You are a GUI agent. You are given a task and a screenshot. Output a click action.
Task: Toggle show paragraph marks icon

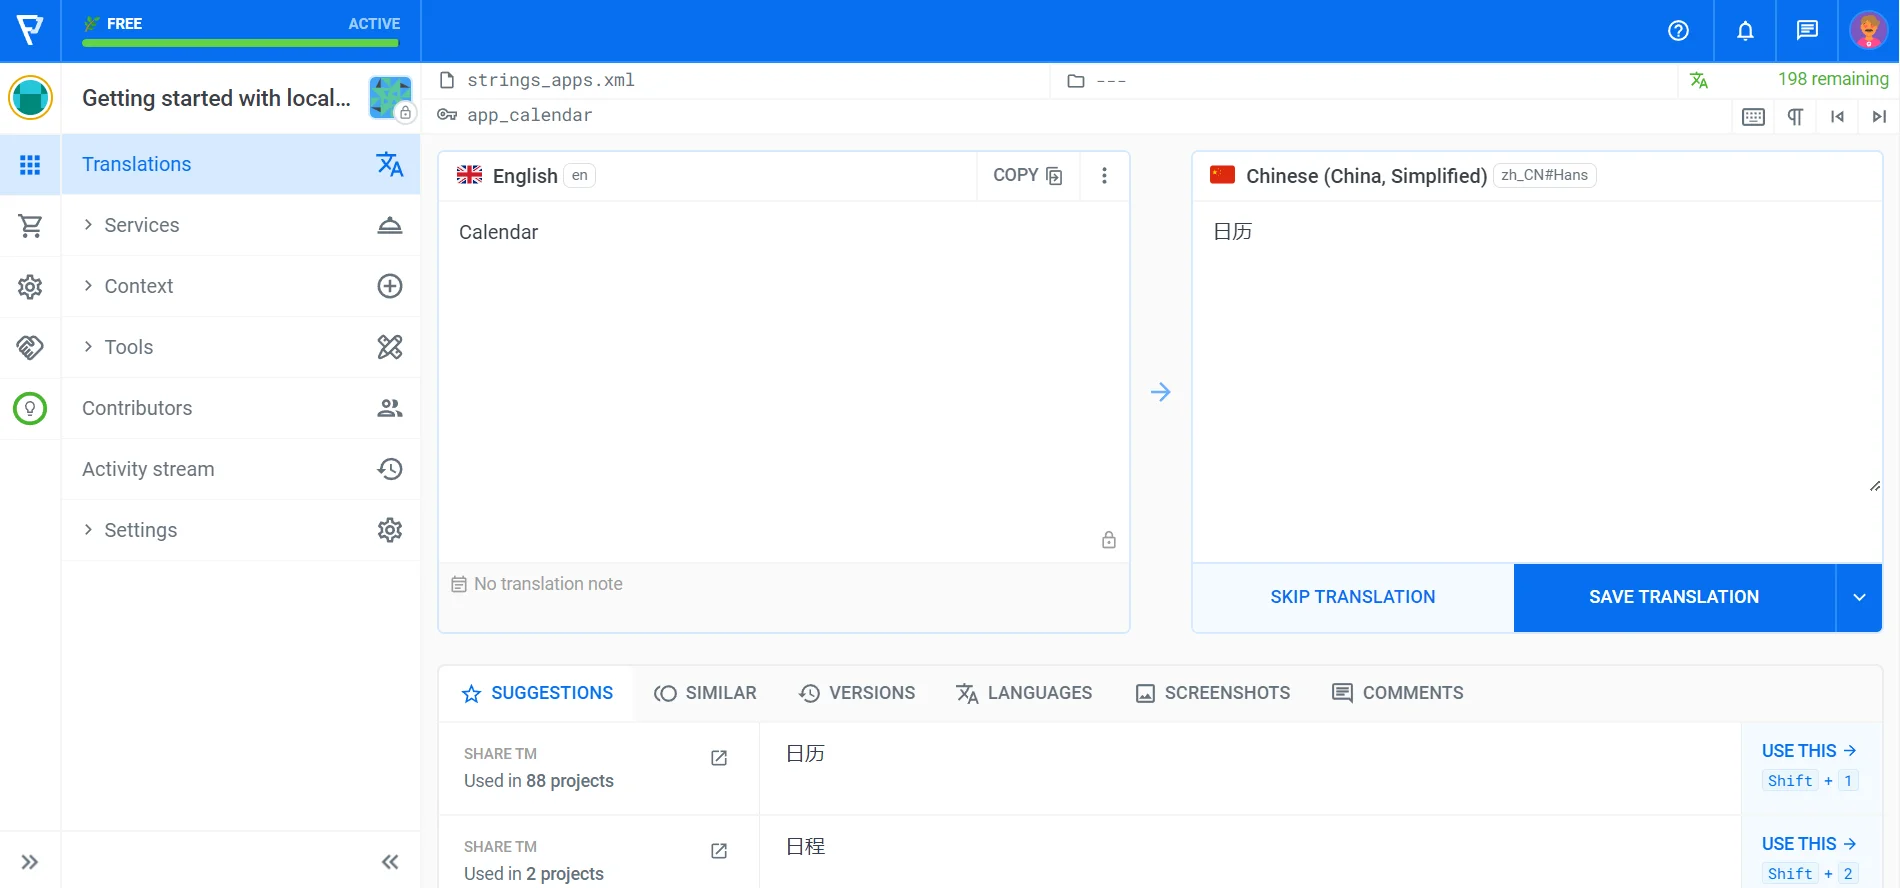pos(1795,117)
